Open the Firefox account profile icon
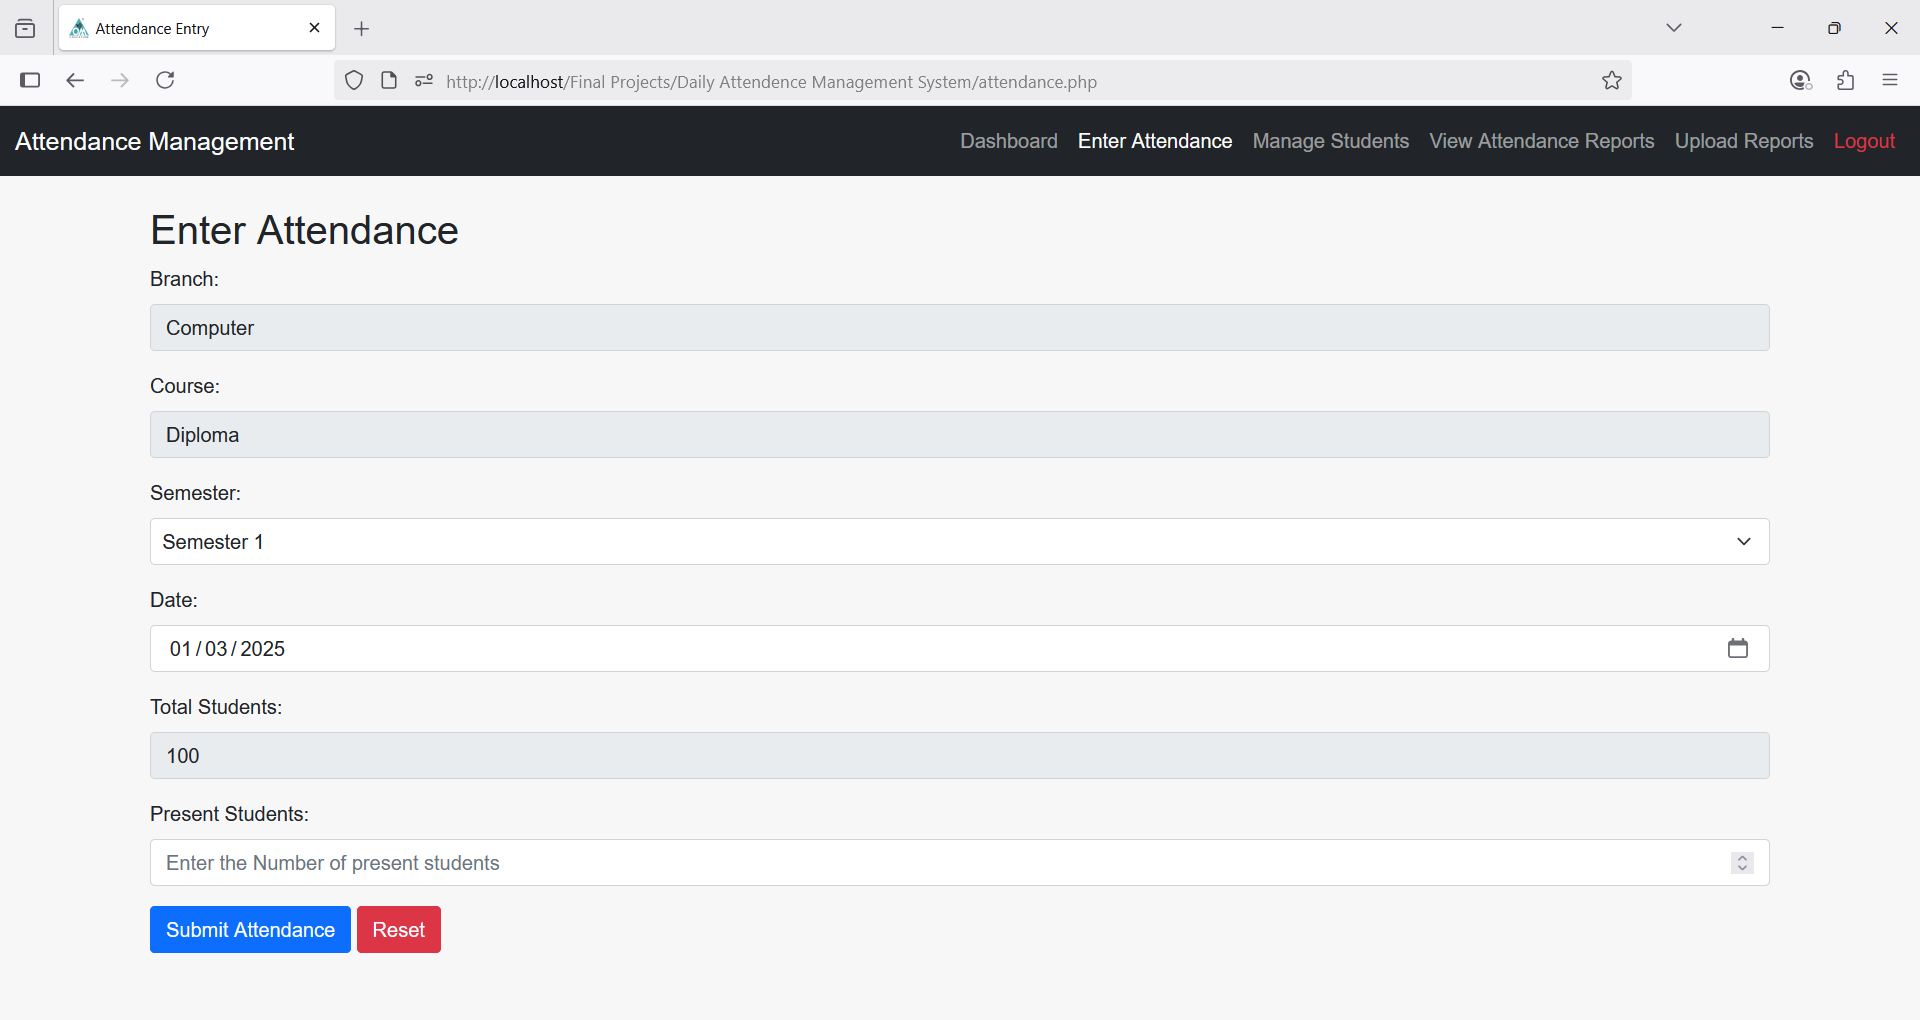This screenshot has width=1920, height=1020. (x=1800, y=81)
